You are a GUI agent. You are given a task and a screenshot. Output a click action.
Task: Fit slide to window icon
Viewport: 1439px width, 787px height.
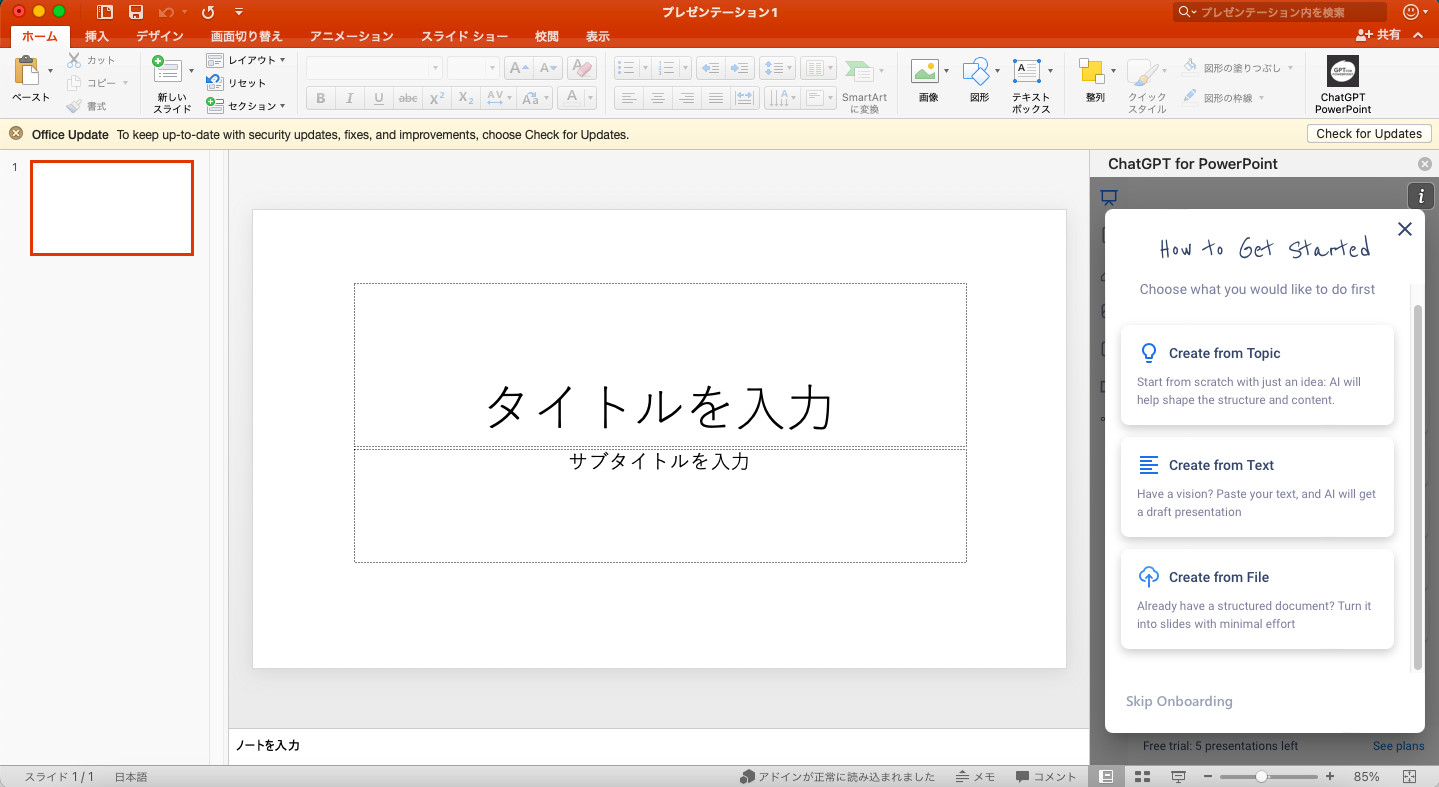click(1409, 777)
